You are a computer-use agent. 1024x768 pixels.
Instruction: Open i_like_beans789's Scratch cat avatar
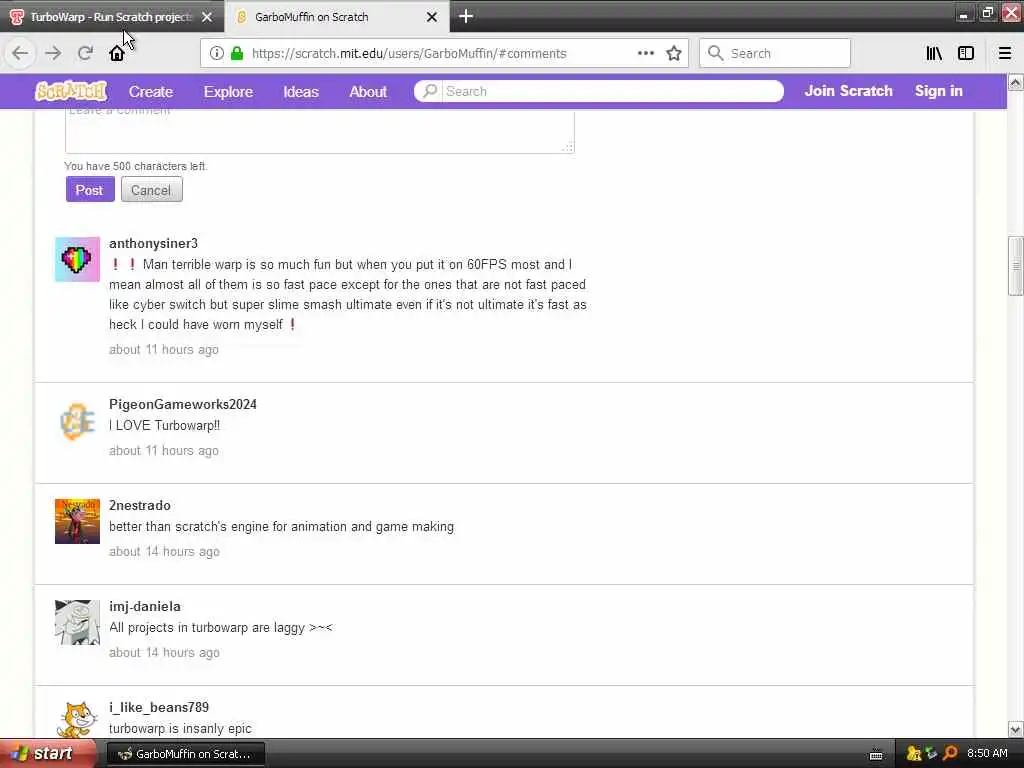[77, 720]
